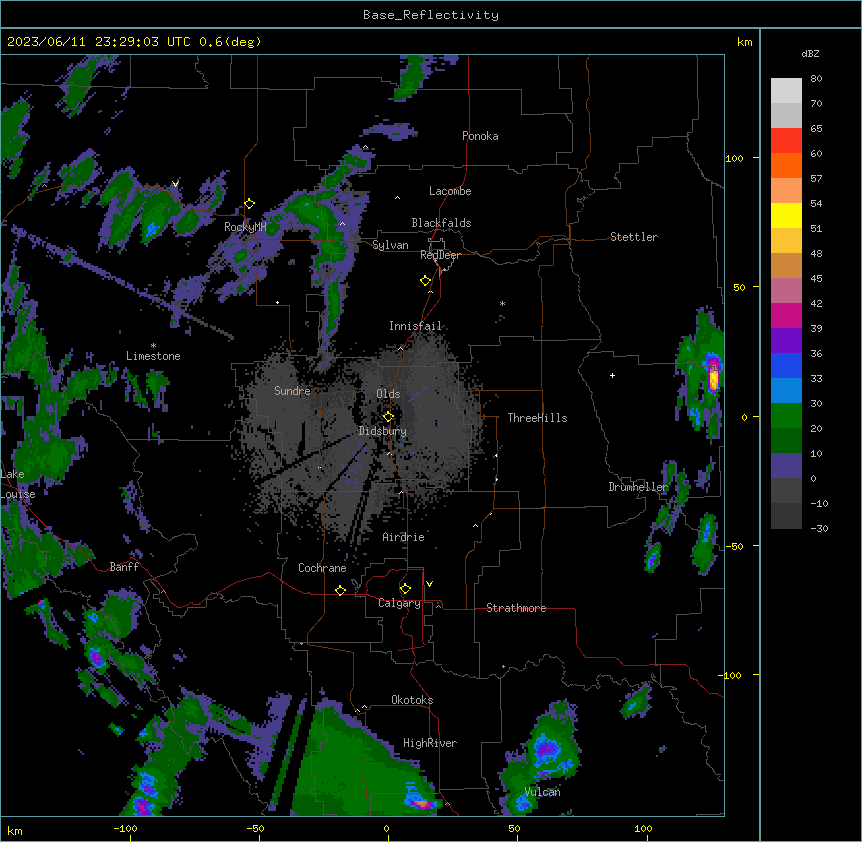Pick the yellow 54-51 dBZ legend swatch
Screen dimensions: 862x842
[786, 215]
